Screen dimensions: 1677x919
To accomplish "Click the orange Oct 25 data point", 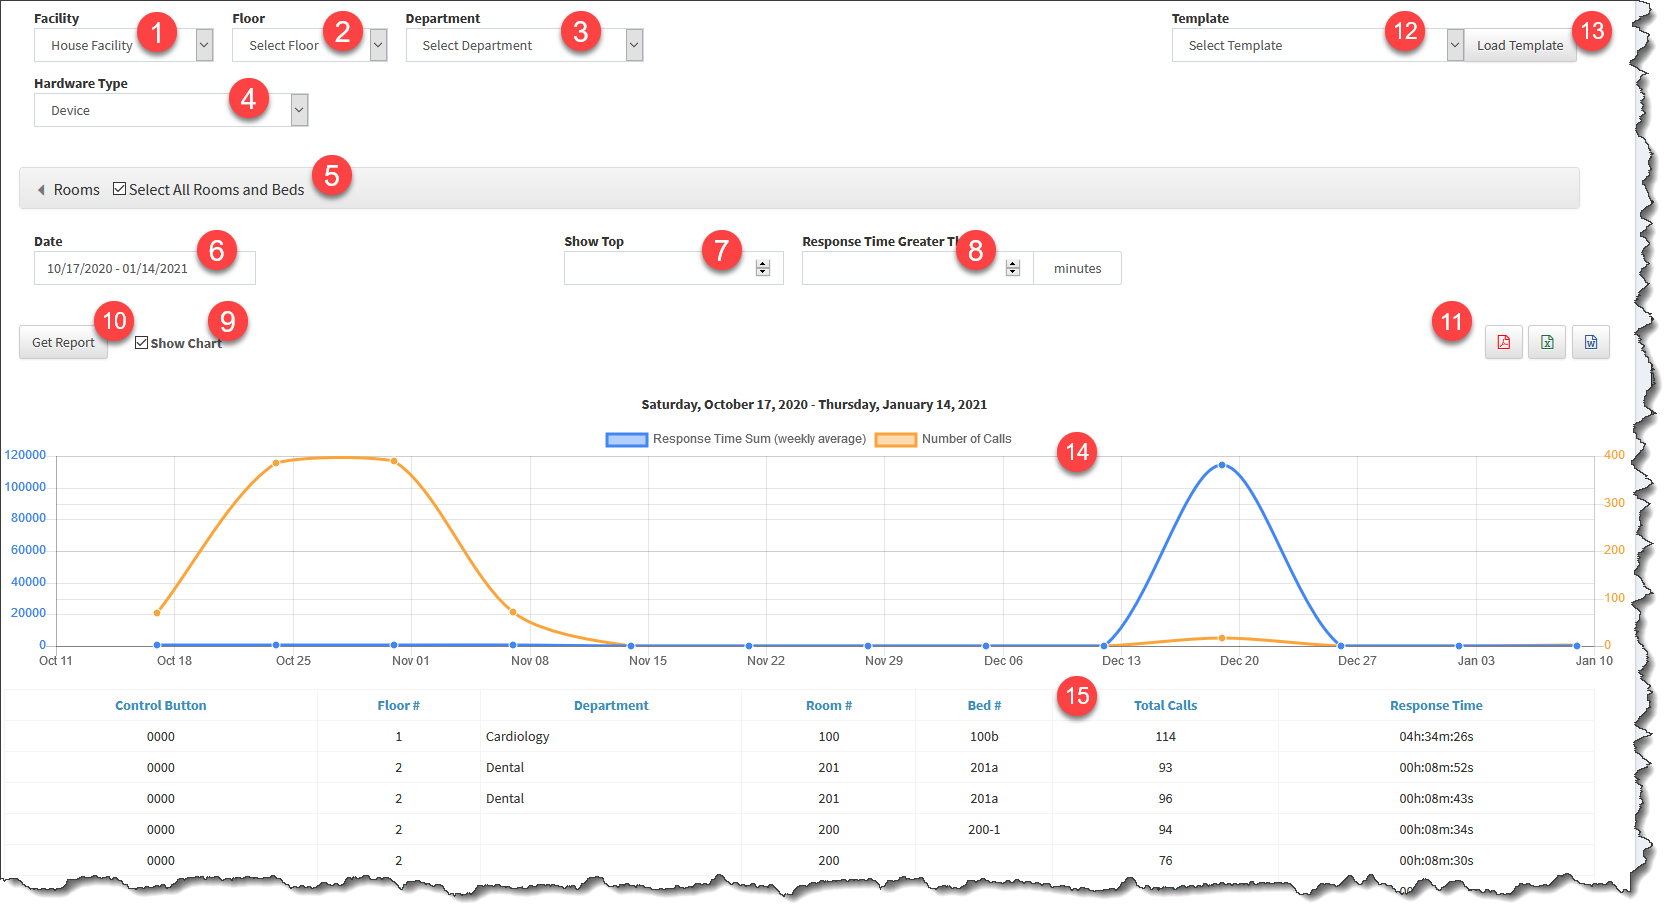I will click(x=276, y=463).
